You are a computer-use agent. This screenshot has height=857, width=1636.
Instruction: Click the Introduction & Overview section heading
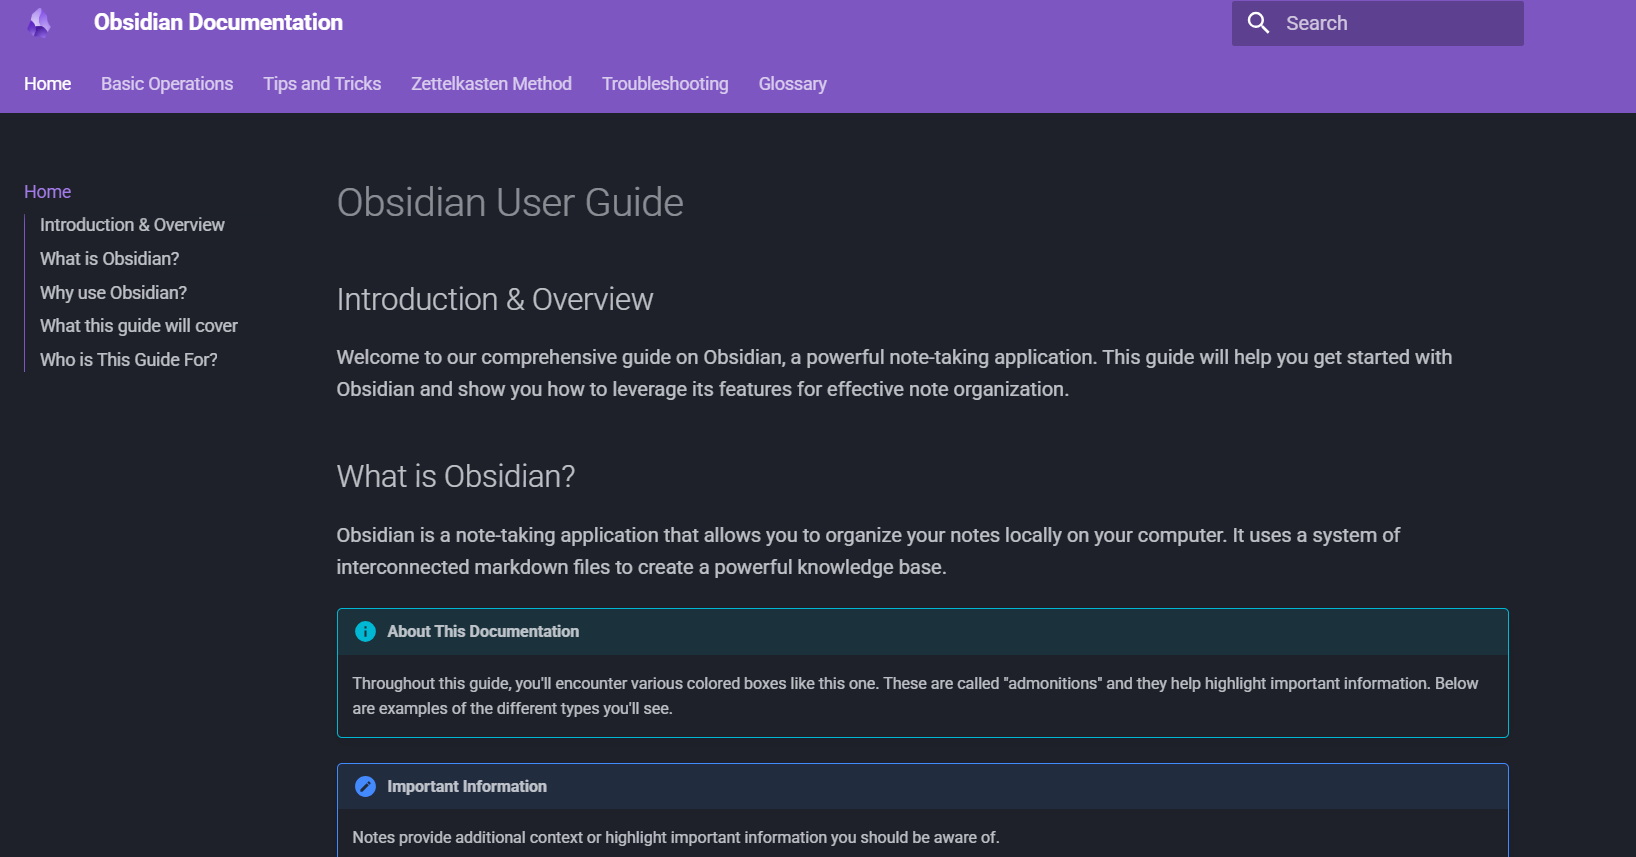[x=495, y=299]
